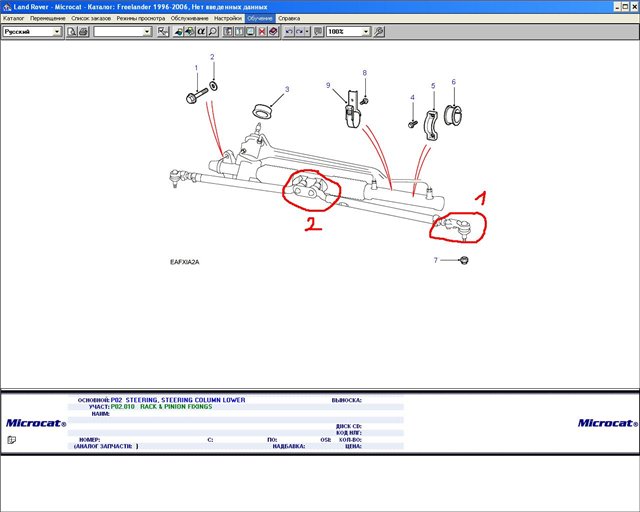Open the Каталог menu

(13, 18)
